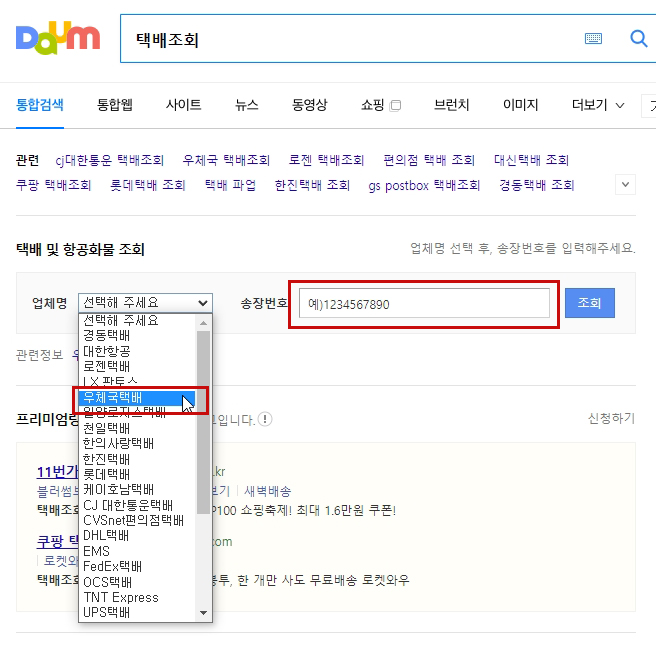The image size is (656, 656).
Task: Open related search 한진택배 조회
Action: point(312,185)
